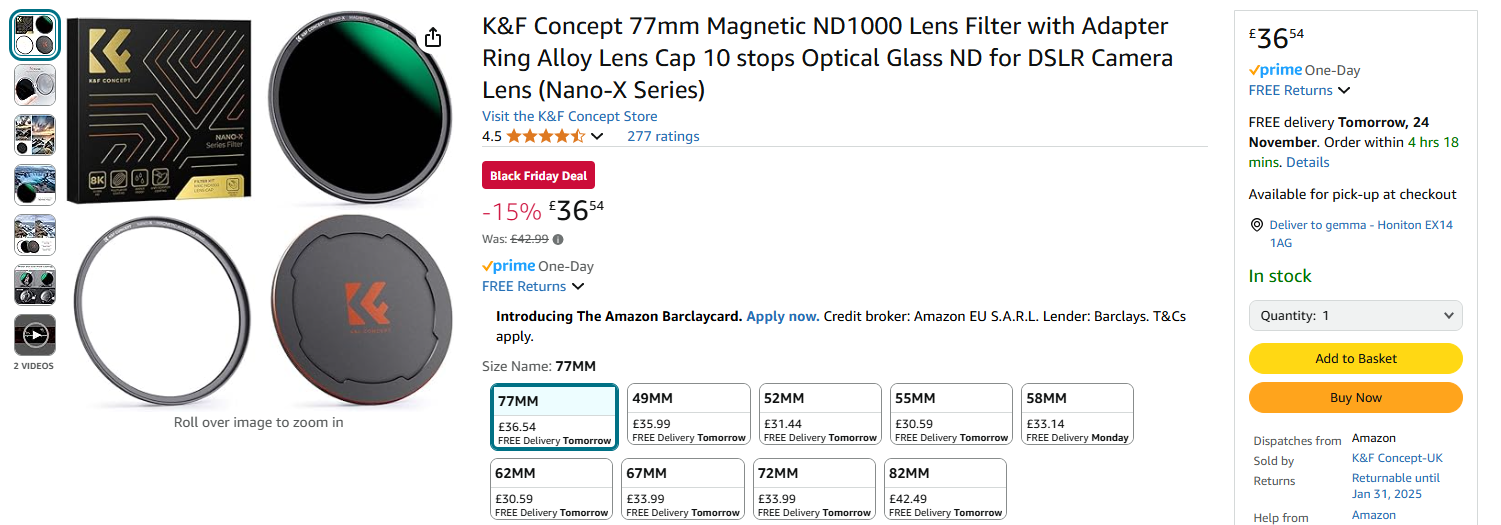Click the Buy Now button
The width and height of the screenshot is (1501, 525).
click(1355, 397)
